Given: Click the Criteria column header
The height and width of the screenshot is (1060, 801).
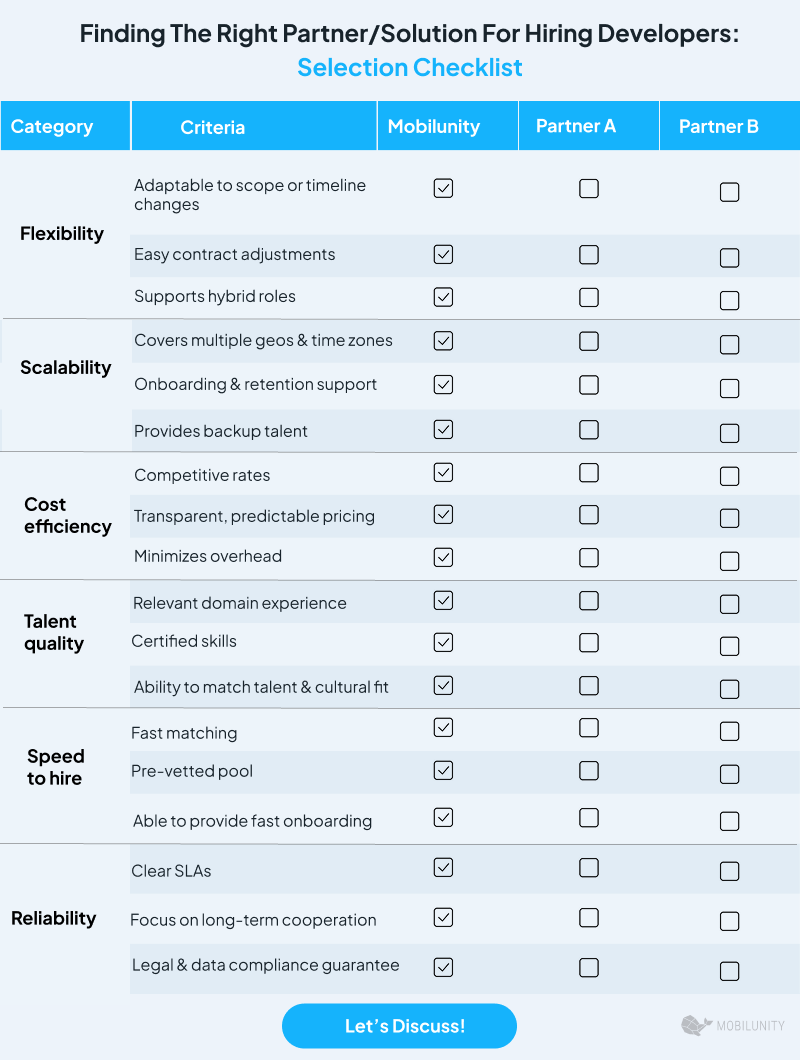Looking at the screenshot, I should [x=213, y=127].
